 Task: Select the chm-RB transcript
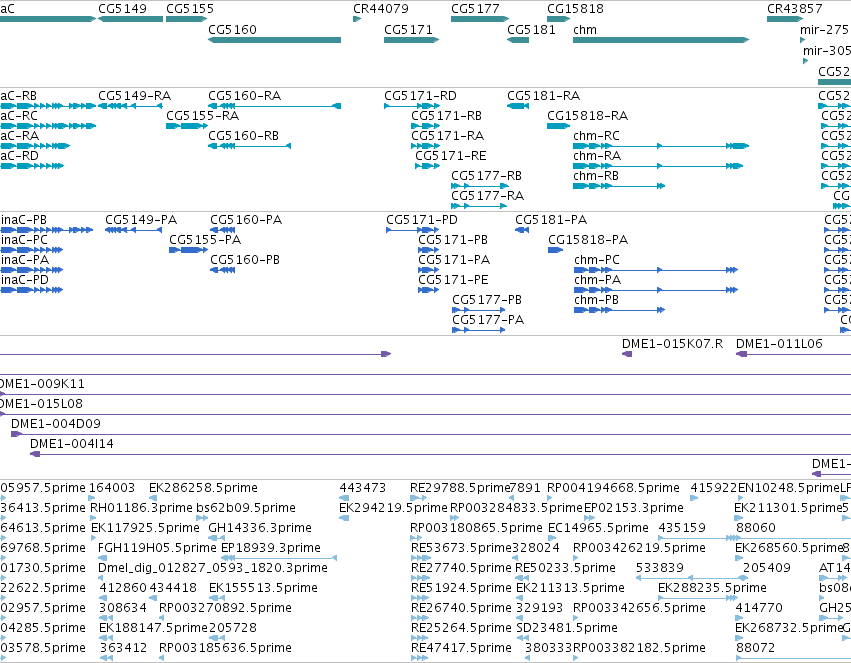coord(619,186)
